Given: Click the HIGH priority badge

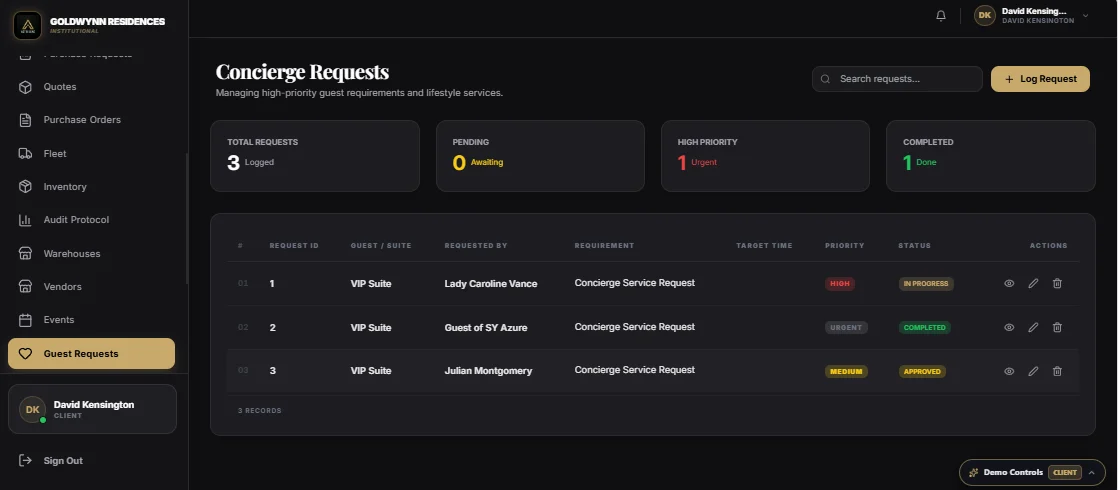Looking at the screenshot, I should [x=840, y=284].
